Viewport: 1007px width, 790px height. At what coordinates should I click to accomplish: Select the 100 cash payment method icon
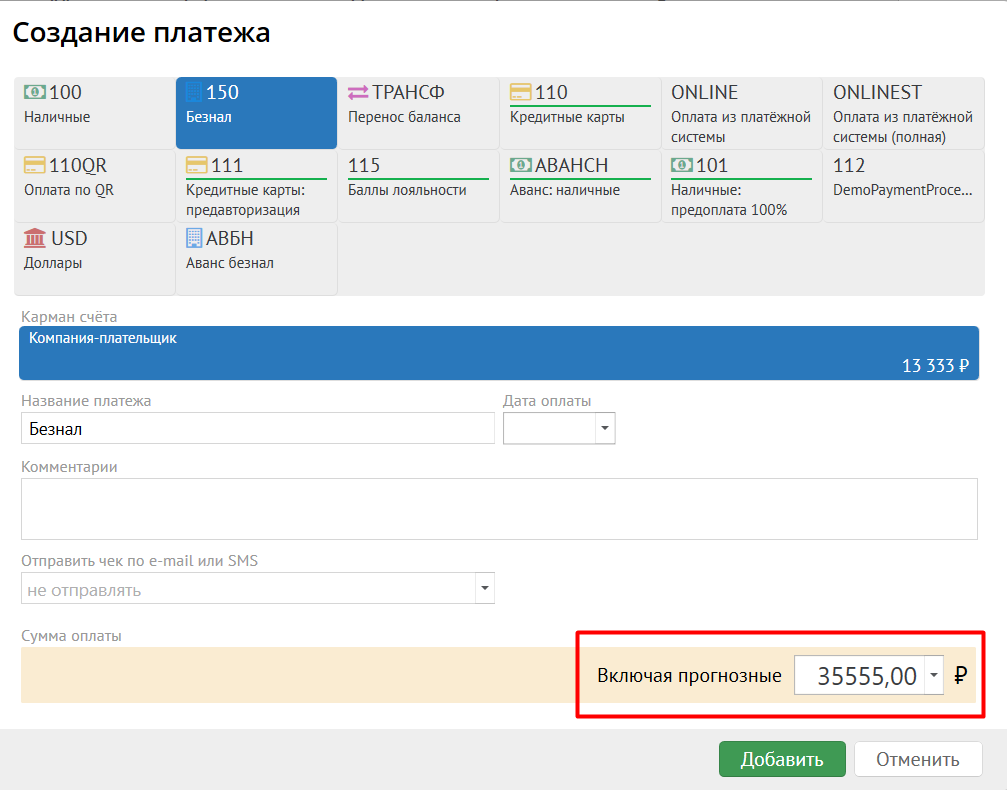click(x=35, y=93)
